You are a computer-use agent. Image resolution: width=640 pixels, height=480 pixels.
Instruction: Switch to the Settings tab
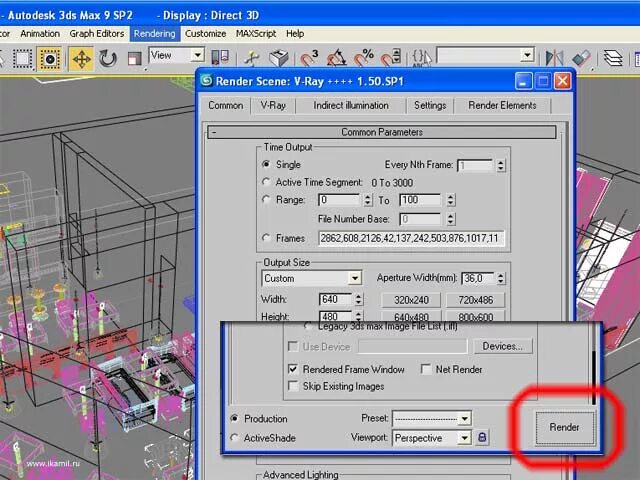[x=430, y=106]
